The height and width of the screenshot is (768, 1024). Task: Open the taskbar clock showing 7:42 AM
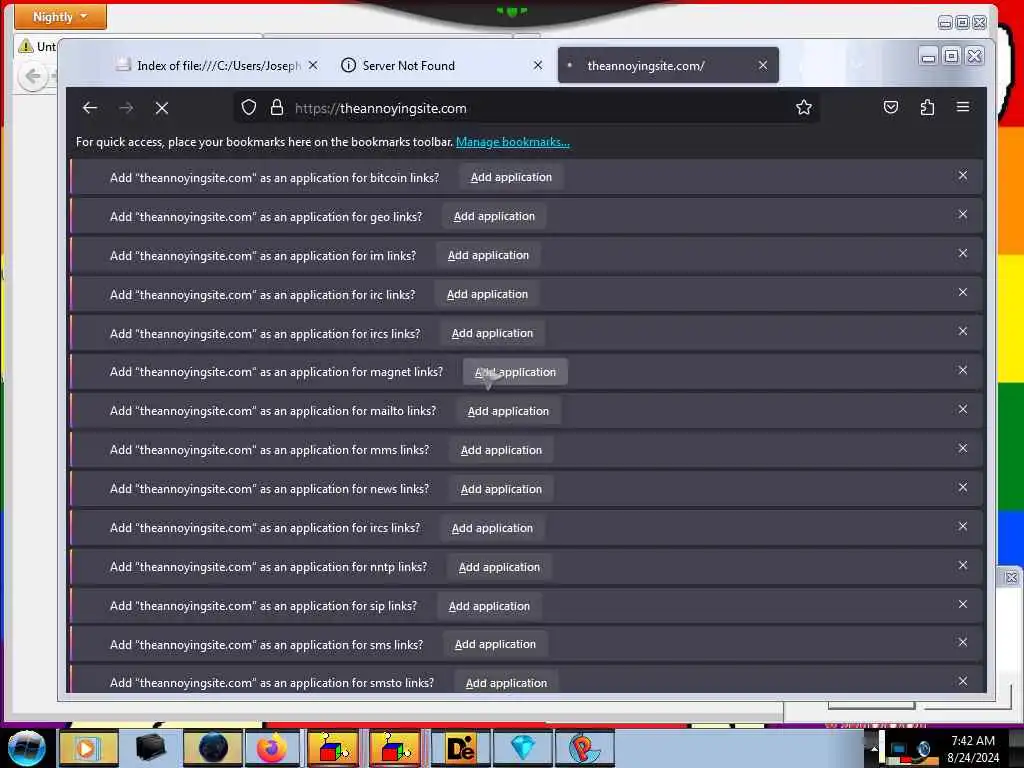coord(973,748)
